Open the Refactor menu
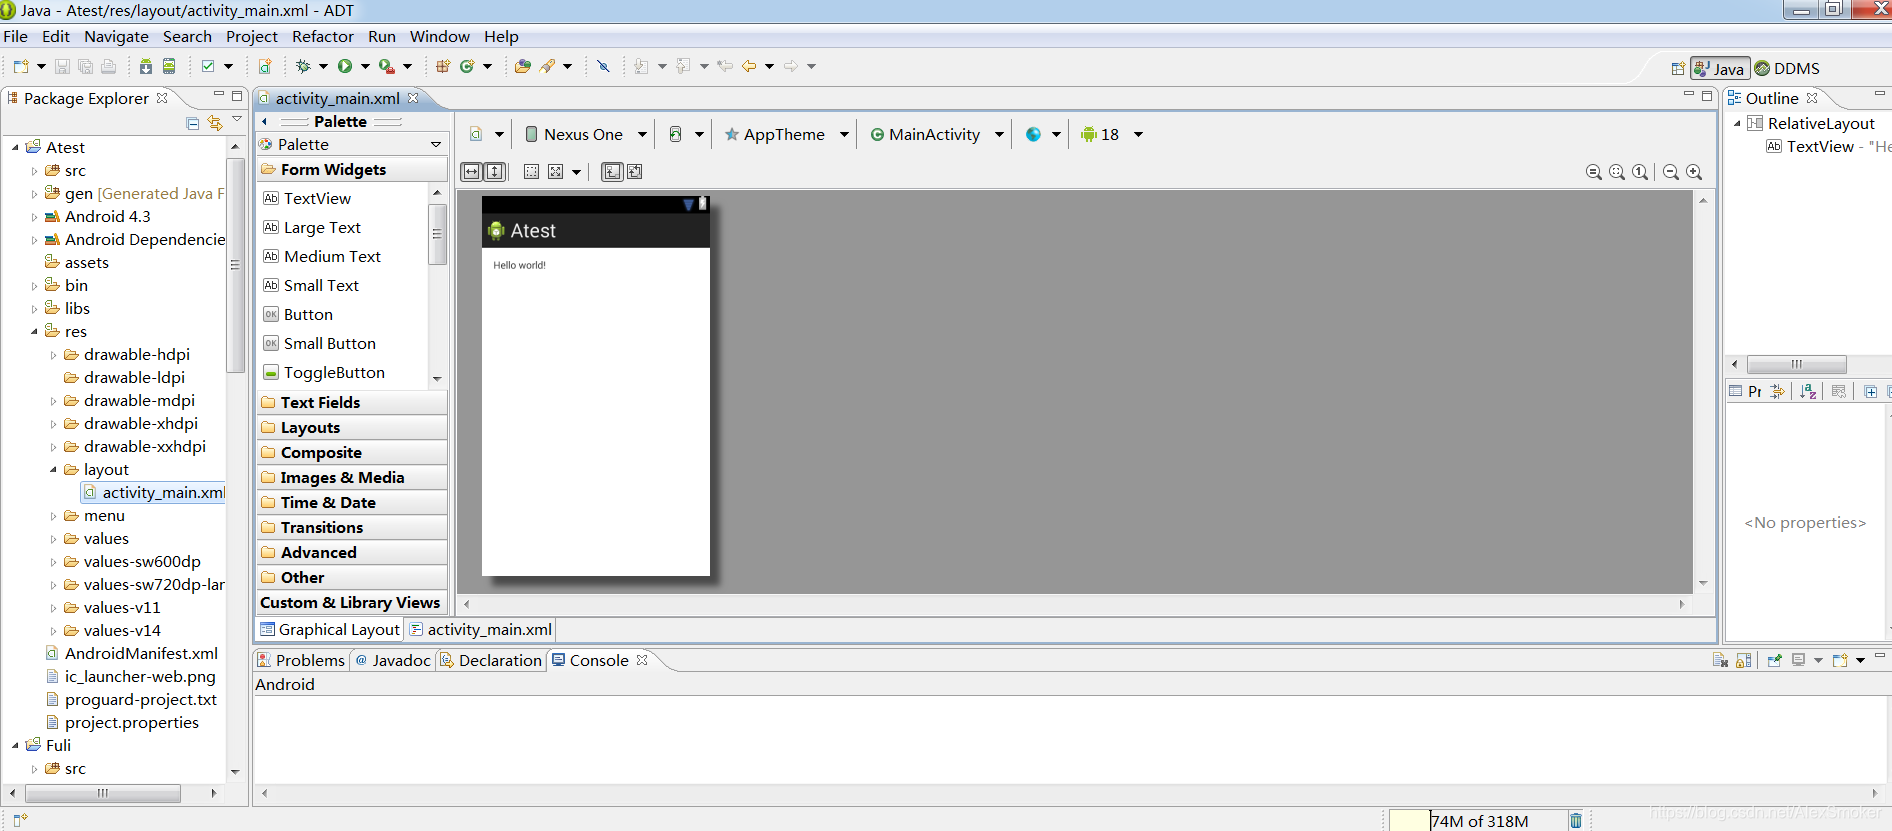Screen dimensions: 1892x831 322,36
